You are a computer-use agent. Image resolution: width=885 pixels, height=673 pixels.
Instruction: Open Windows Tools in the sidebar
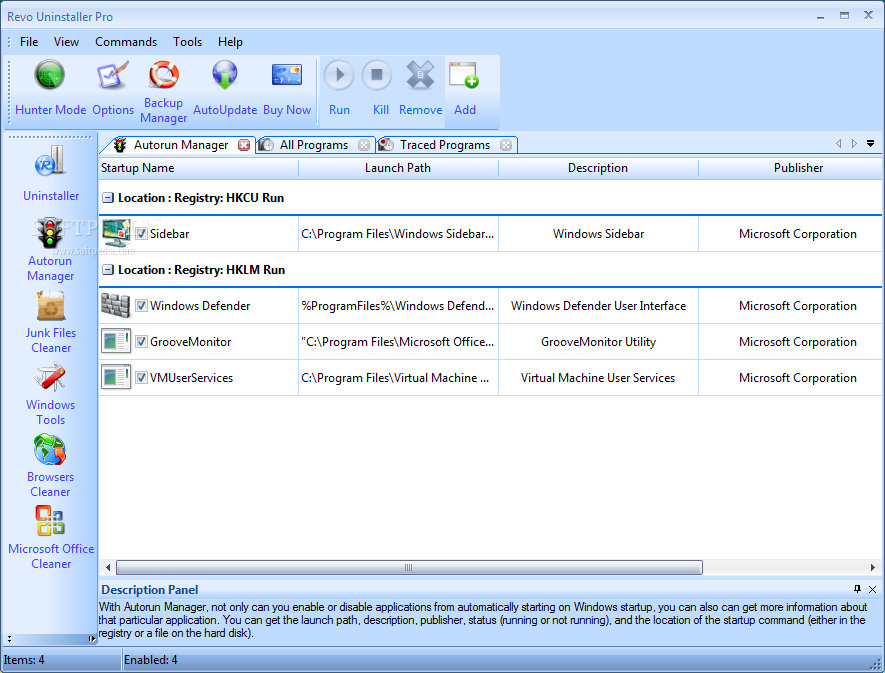[50, 394]
